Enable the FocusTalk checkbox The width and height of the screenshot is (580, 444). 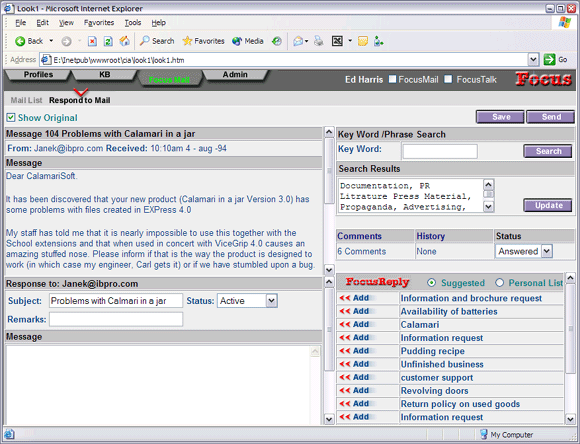448,79
